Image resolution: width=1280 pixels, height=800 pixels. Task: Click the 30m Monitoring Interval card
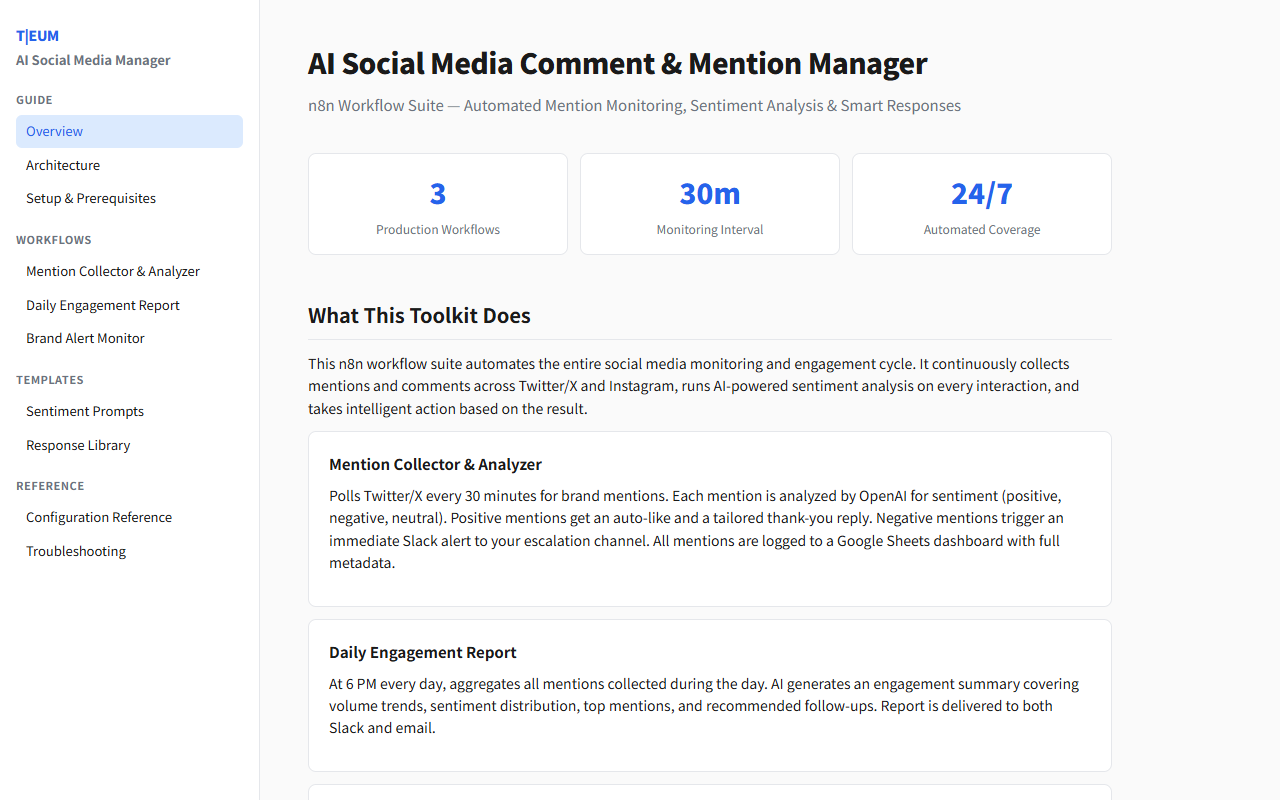(710, 204)
